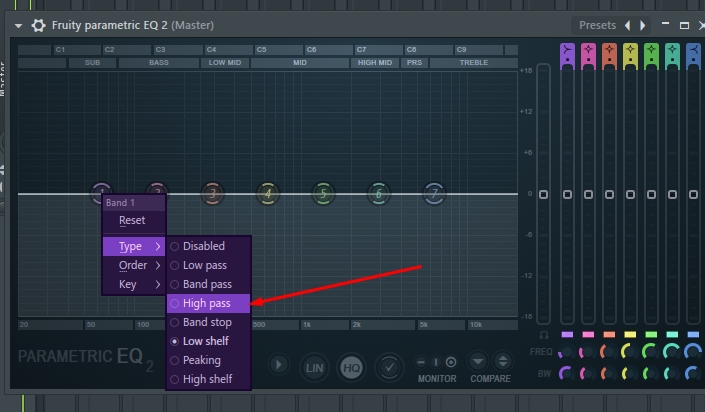Open the plugin menu dropdown arrow
The height and width of the screenshot is (412, 705).
[x=18, y=26]
